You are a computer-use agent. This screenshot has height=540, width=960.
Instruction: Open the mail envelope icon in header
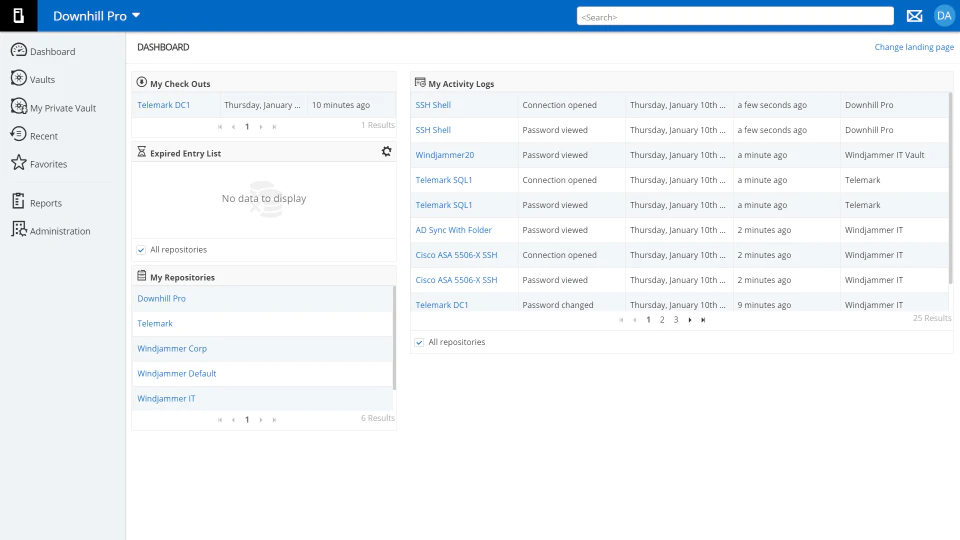914,16
